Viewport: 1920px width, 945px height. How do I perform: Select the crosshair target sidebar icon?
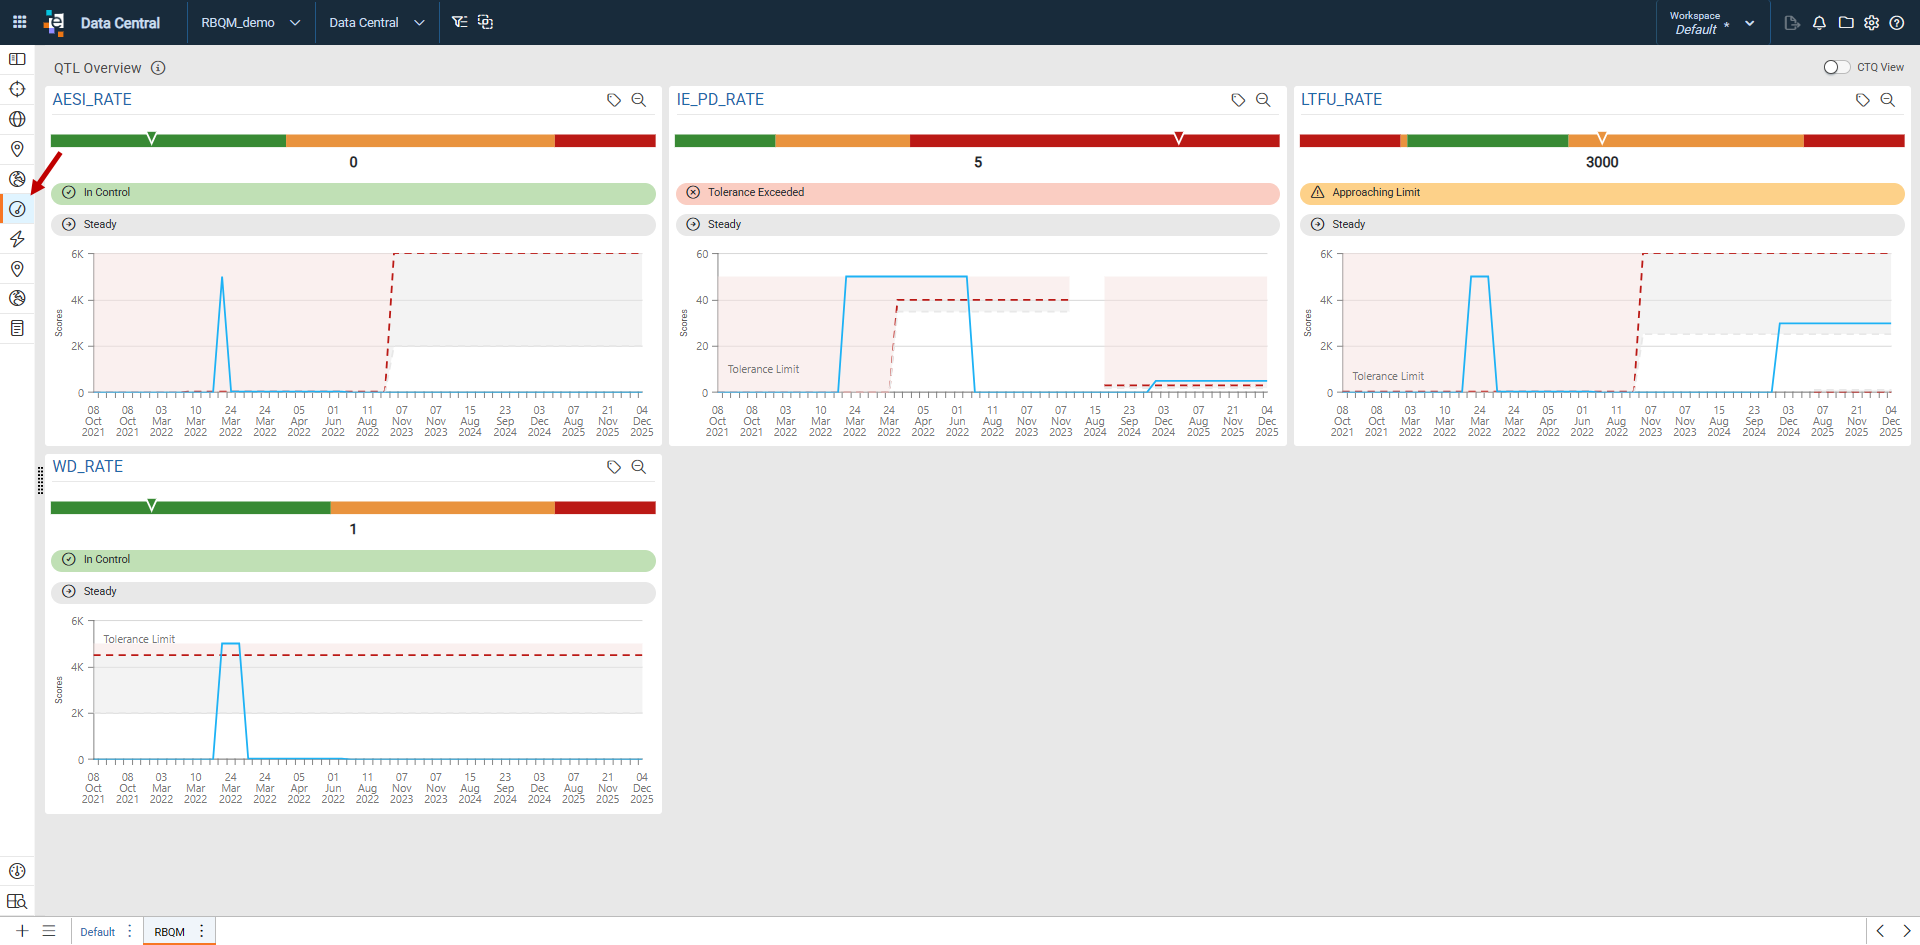coord(17,89)
